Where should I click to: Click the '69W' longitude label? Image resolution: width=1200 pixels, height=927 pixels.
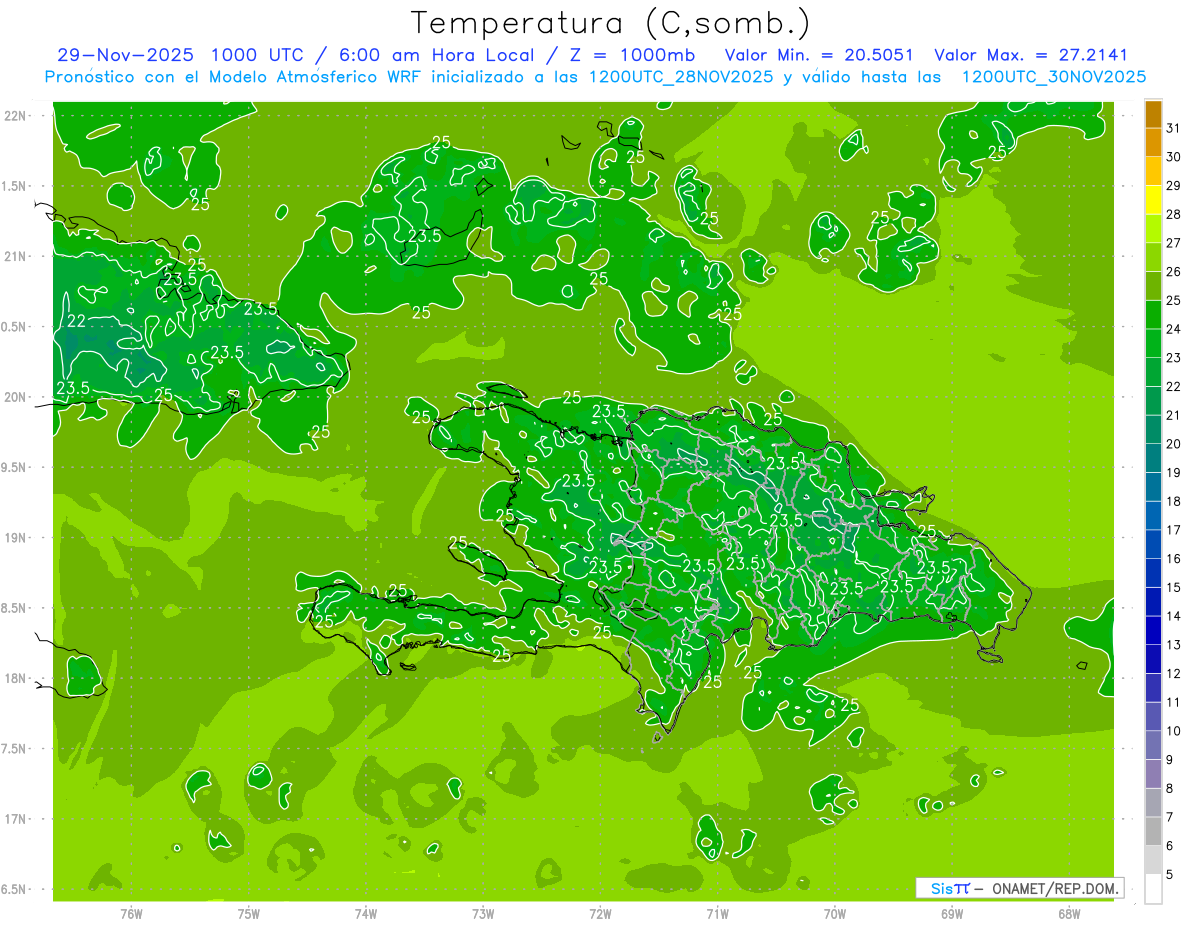[952, 914]
